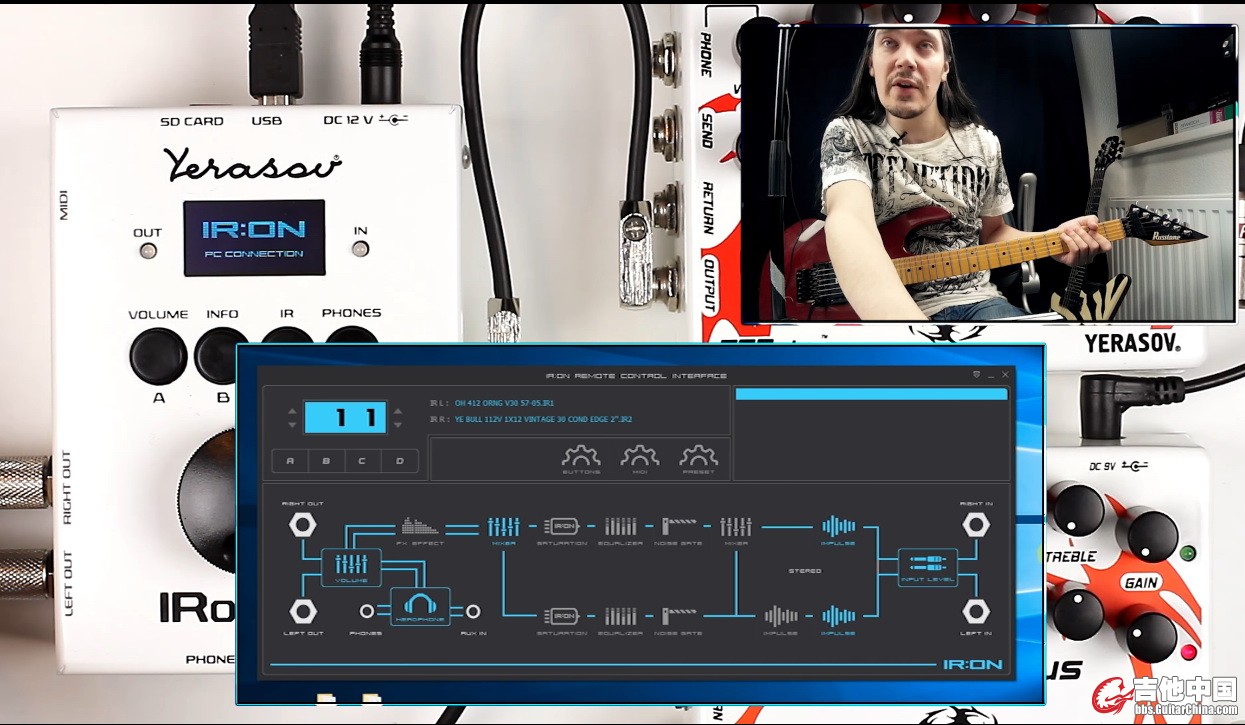Decrease right preset digit with down arrow
The height and width of the screenshot is (725, 1245).
click(398, 425)
